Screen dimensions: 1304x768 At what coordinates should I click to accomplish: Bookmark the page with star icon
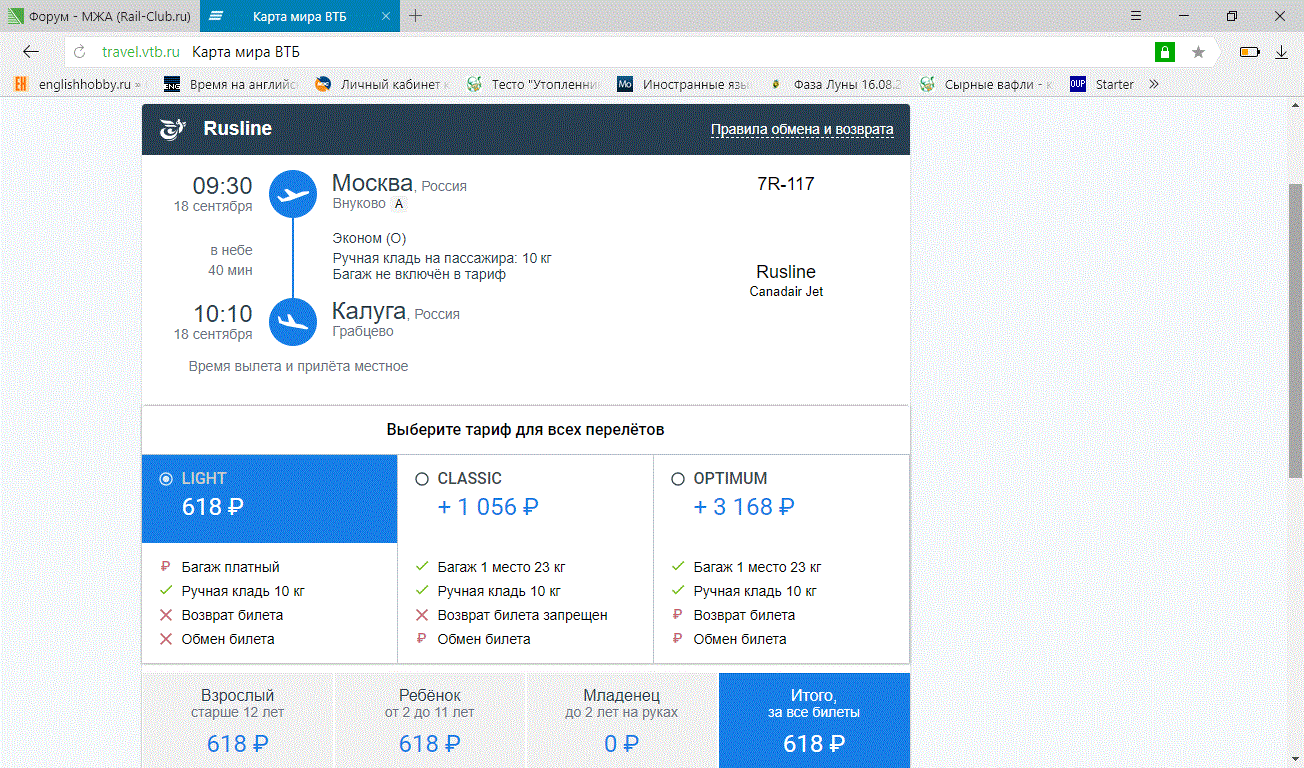pos(1198,52)
